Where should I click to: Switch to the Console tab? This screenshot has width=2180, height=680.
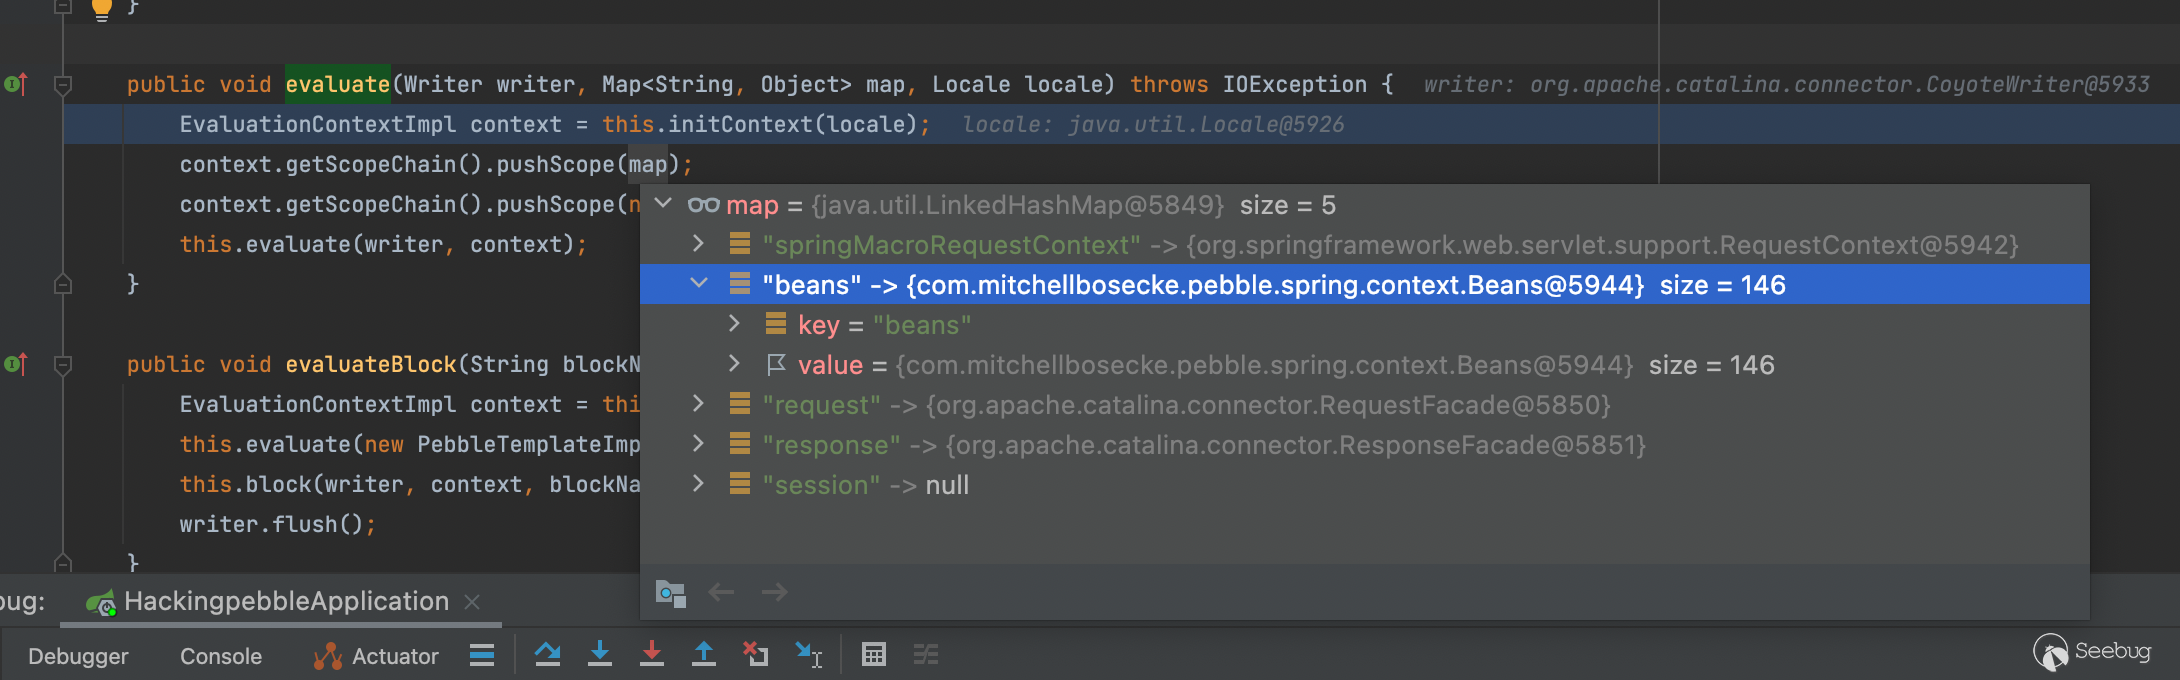pos(220,656)
